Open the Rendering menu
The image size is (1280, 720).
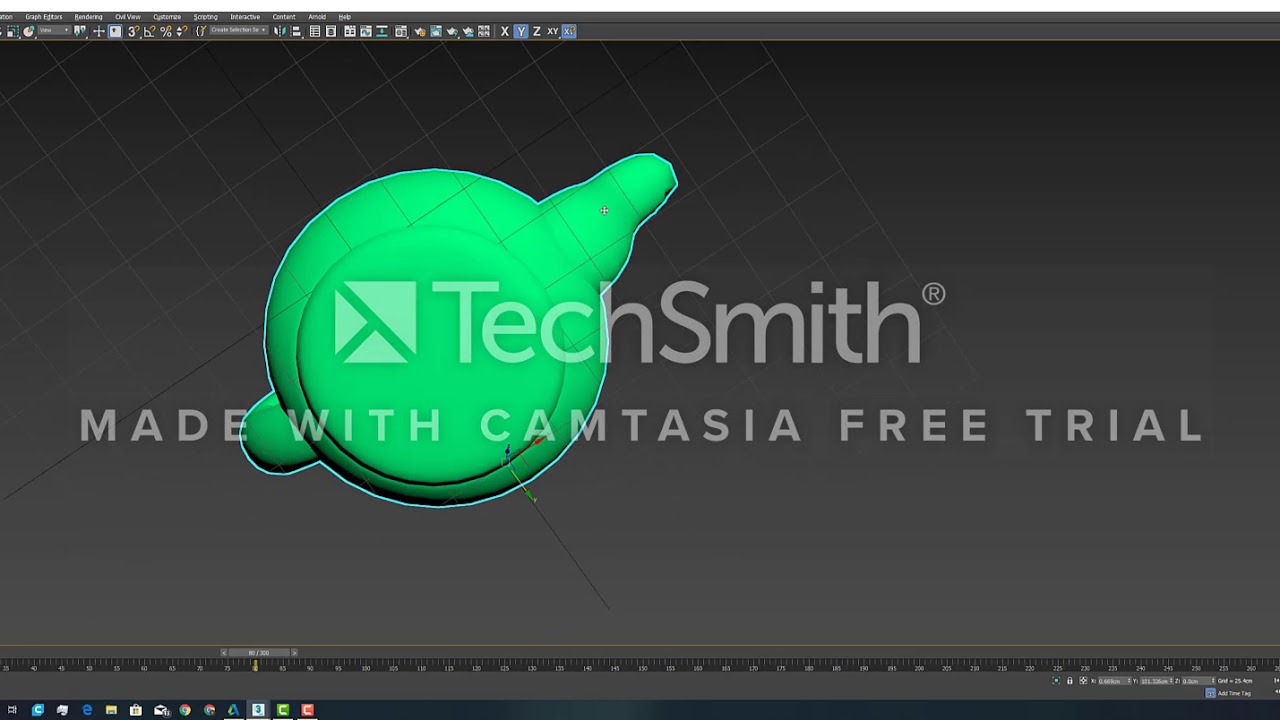click(x=88, y=17)
